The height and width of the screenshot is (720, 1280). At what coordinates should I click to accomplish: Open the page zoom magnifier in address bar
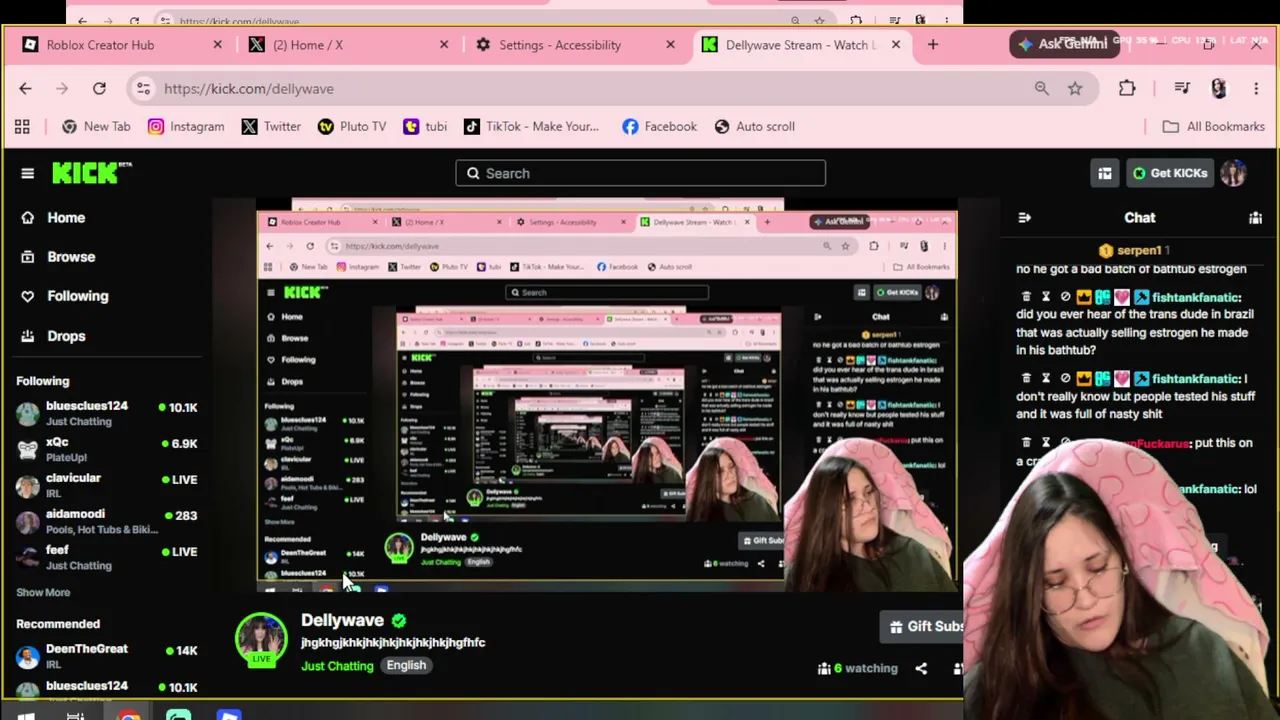pyautogui.click(x=1042, y=89)
